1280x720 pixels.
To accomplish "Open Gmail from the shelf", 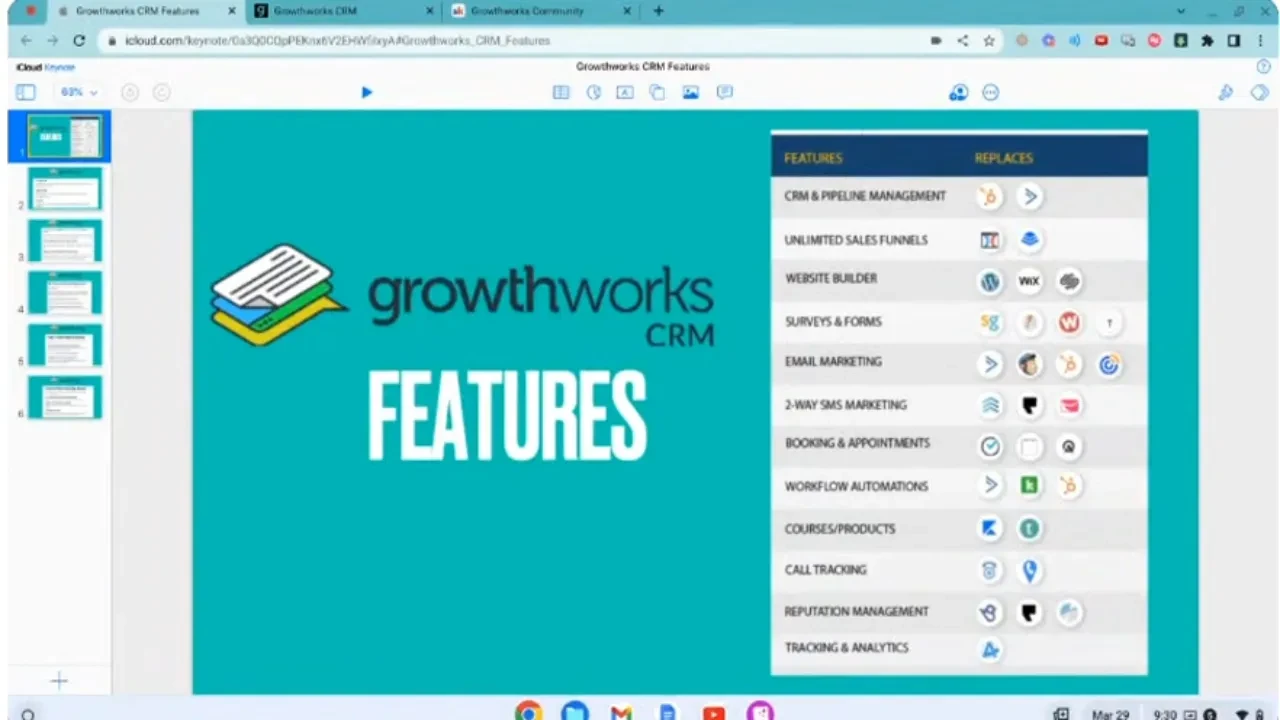I will [x=621, y=712].
